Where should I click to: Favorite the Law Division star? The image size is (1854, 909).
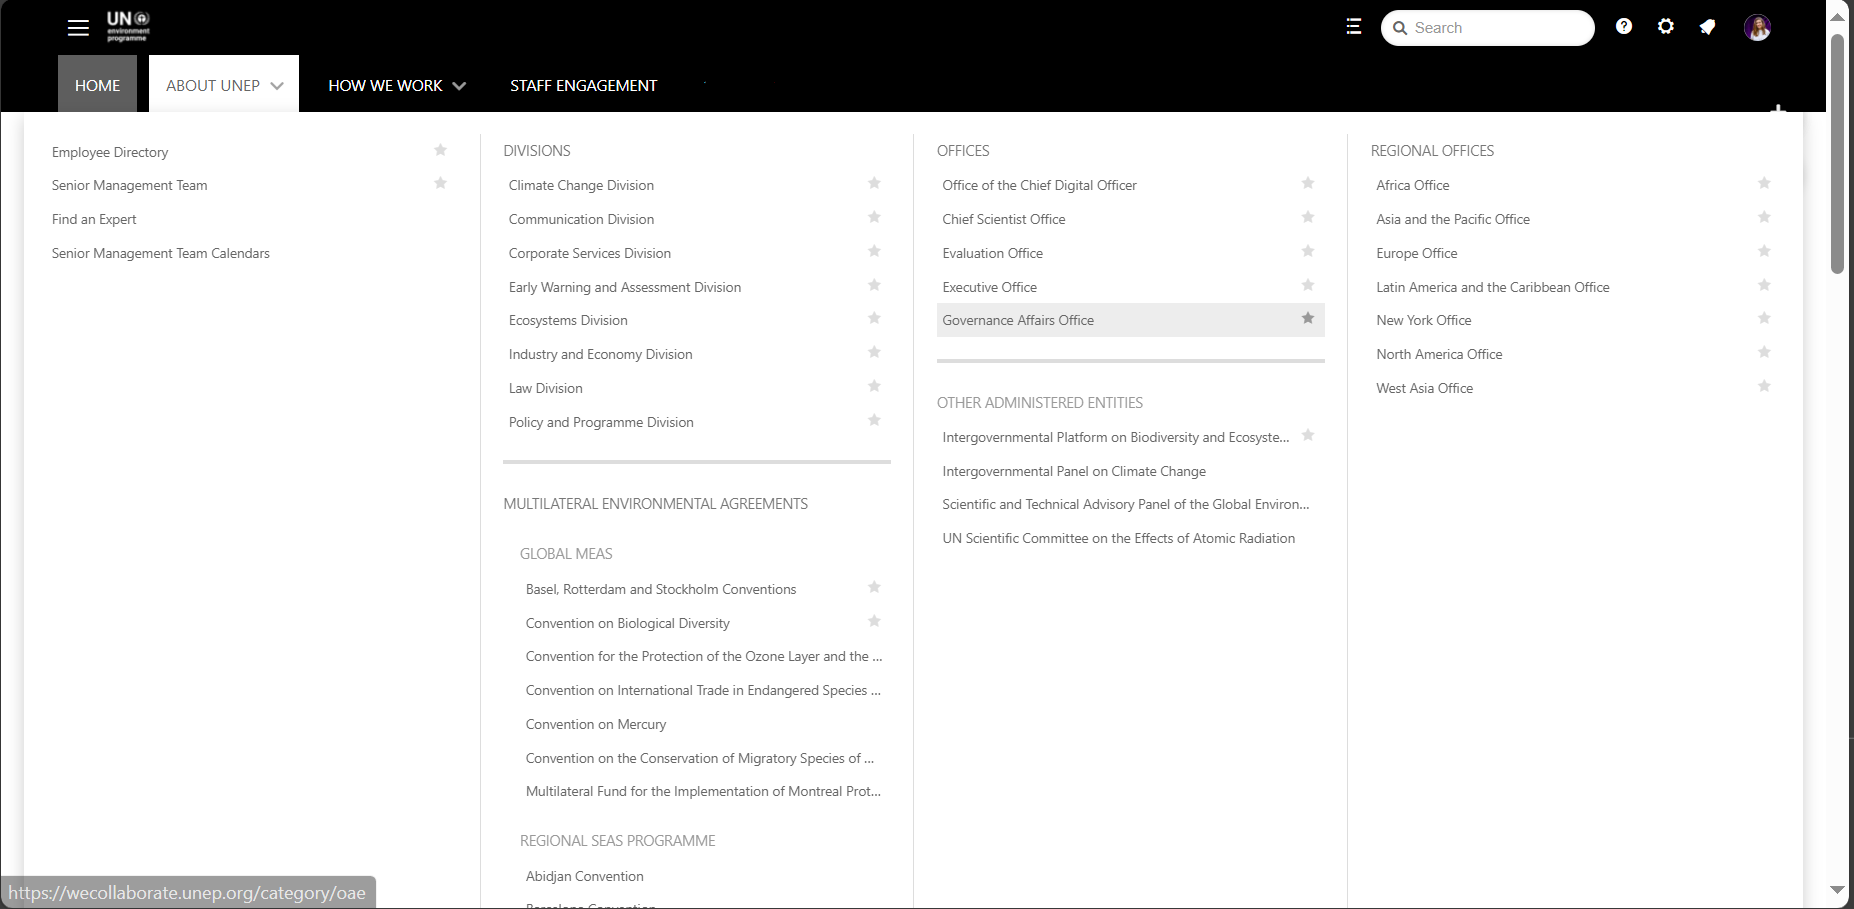click(874, 386)
